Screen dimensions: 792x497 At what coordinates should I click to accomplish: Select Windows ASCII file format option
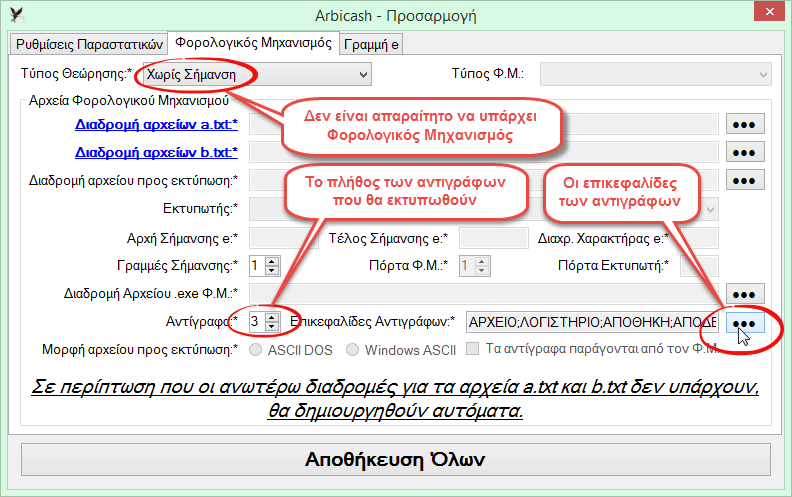(352, 350)
